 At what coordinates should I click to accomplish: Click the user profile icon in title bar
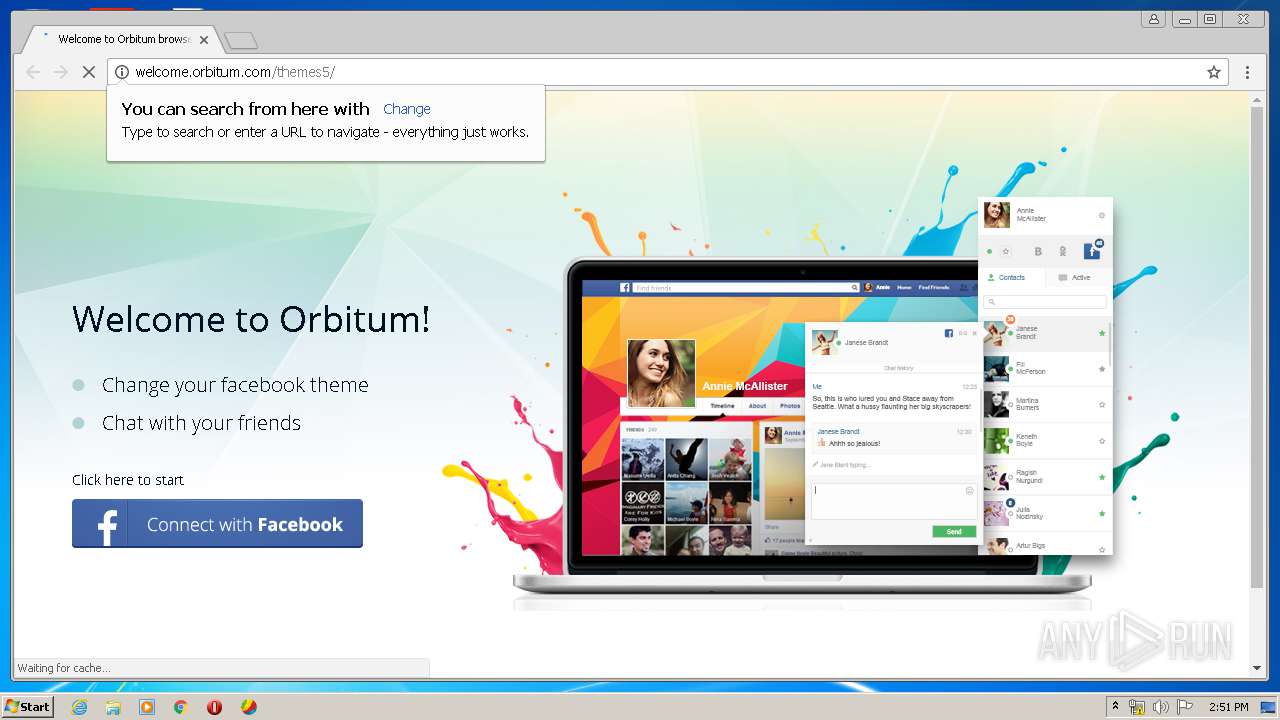(x=1154, y=19)
